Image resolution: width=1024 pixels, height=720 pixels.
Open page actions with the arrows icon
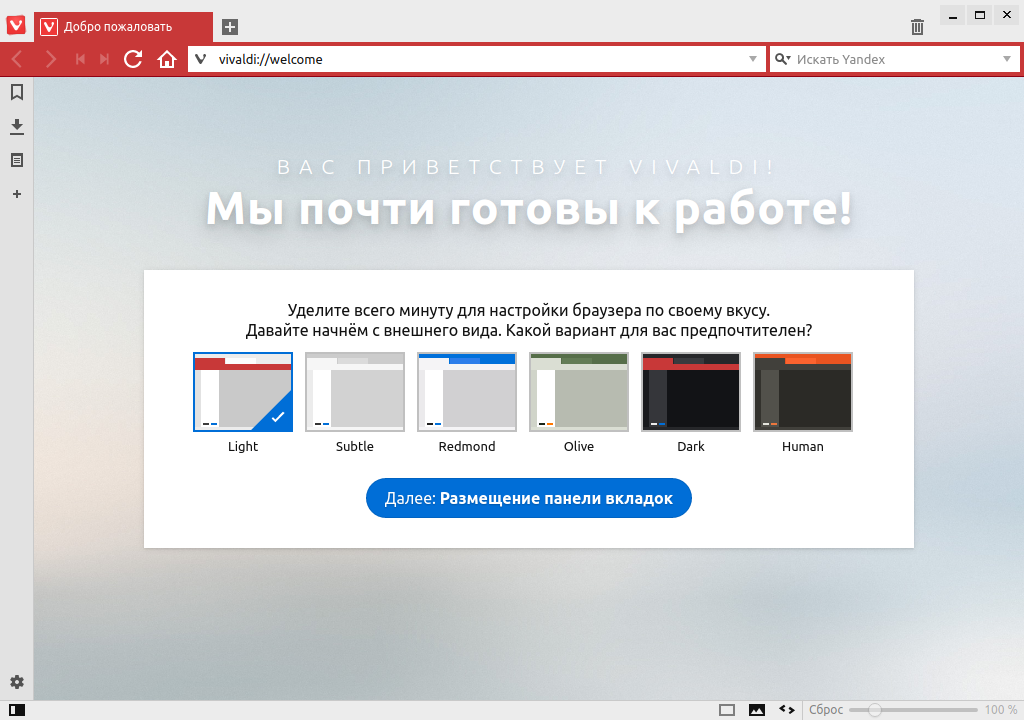(786, 708)
